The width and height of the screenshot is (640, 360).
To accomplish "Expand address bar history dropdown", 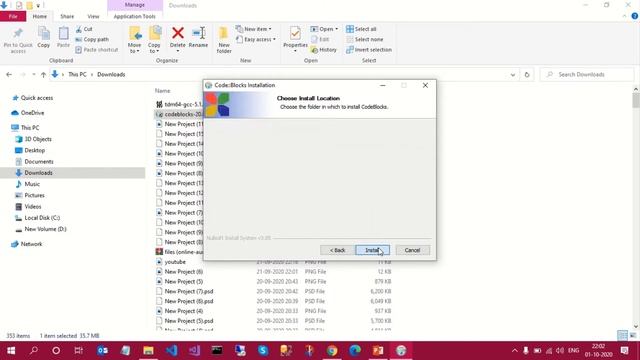I will tap(513, 75).
